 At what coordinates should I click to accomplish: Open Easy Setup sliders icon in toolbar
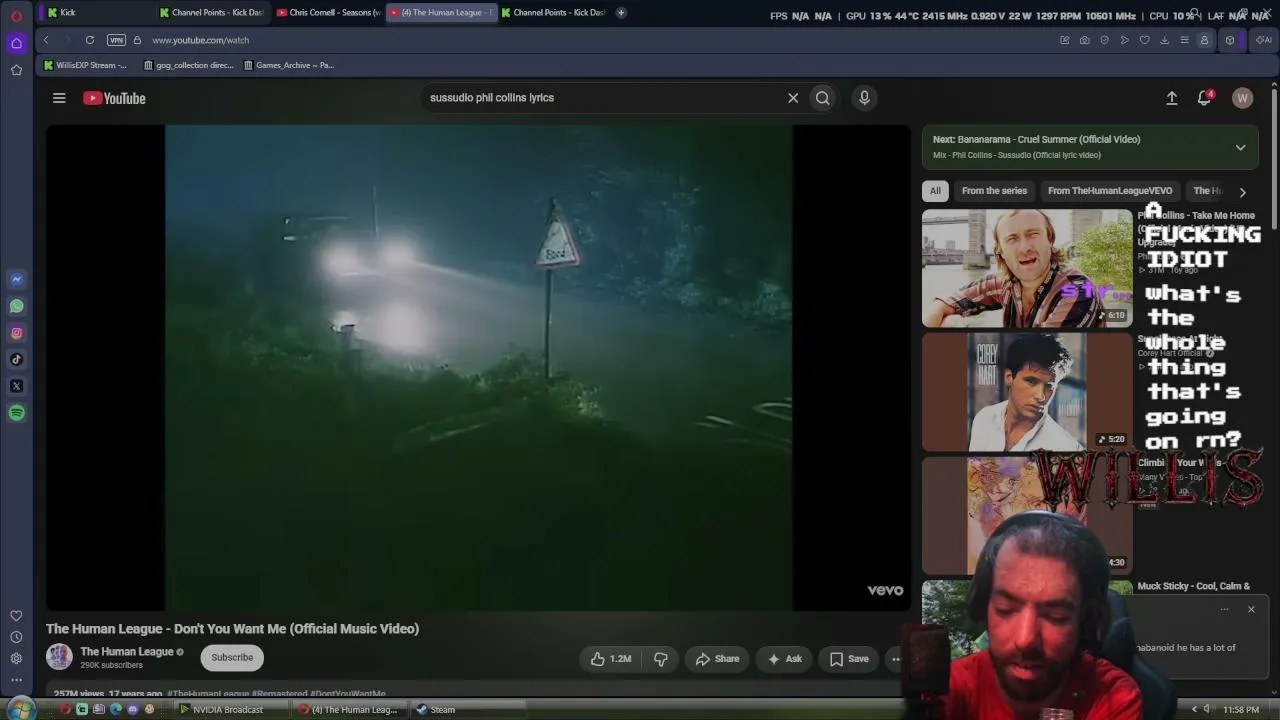(x=1185, y=40)
